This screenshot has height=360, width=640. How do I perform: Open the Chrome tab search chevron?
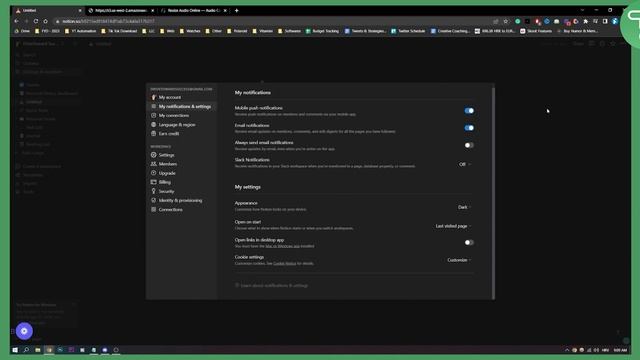tap(582, 10)
